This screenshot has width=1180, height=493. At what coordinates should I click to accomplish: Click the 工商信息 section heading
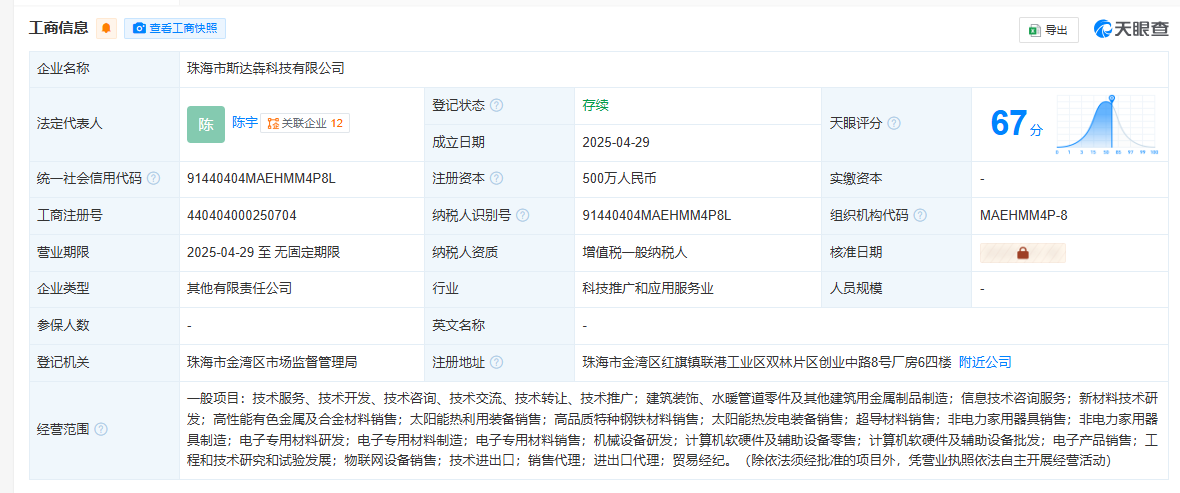[x=59, y=29]
